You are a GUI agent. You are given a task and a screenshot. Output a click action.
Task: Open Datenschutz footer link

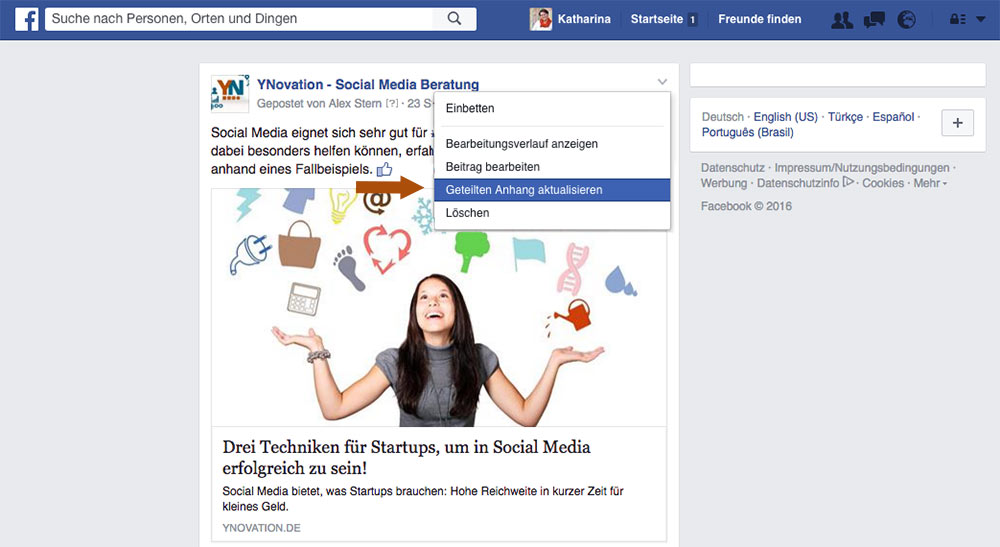(x=732, y=168)
